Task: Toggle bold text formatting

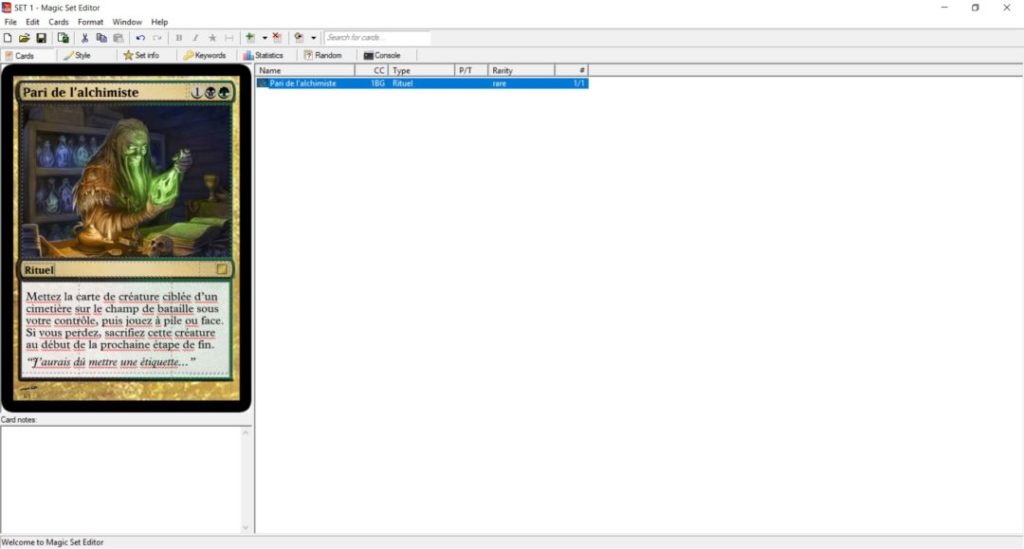Action: point(179,38)
